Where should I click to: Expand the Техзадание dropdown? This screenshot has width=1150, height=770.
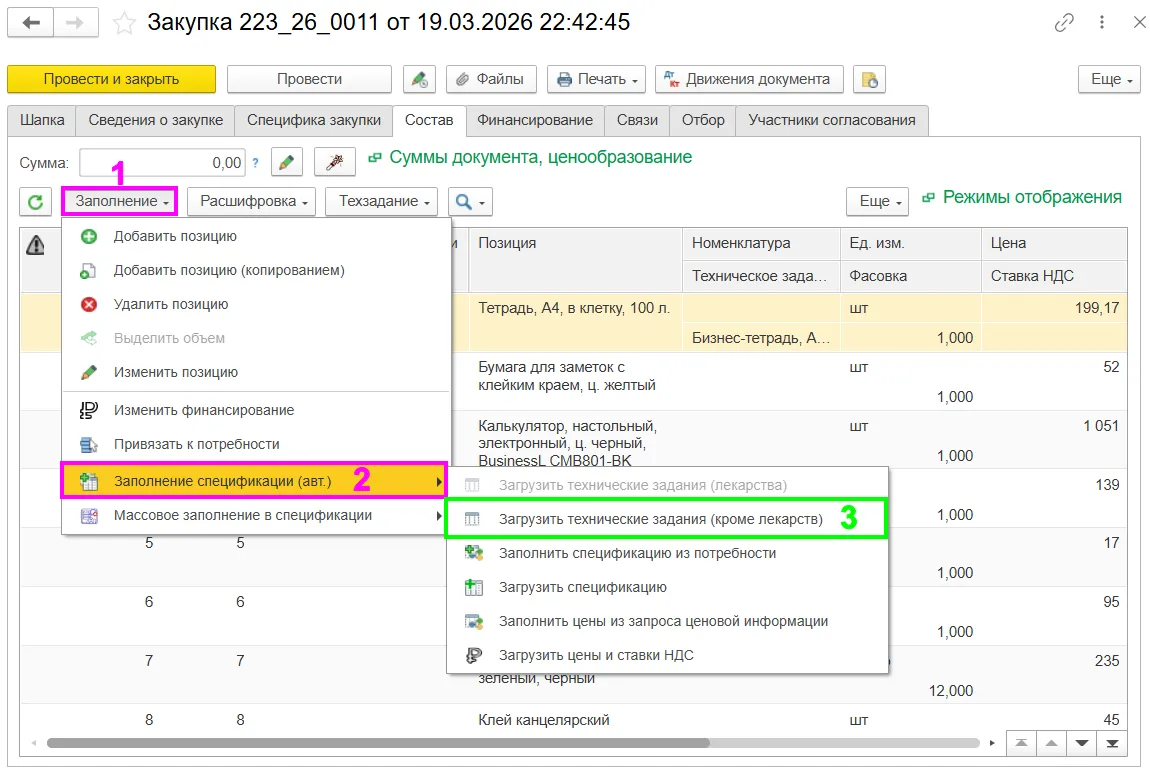382,202
